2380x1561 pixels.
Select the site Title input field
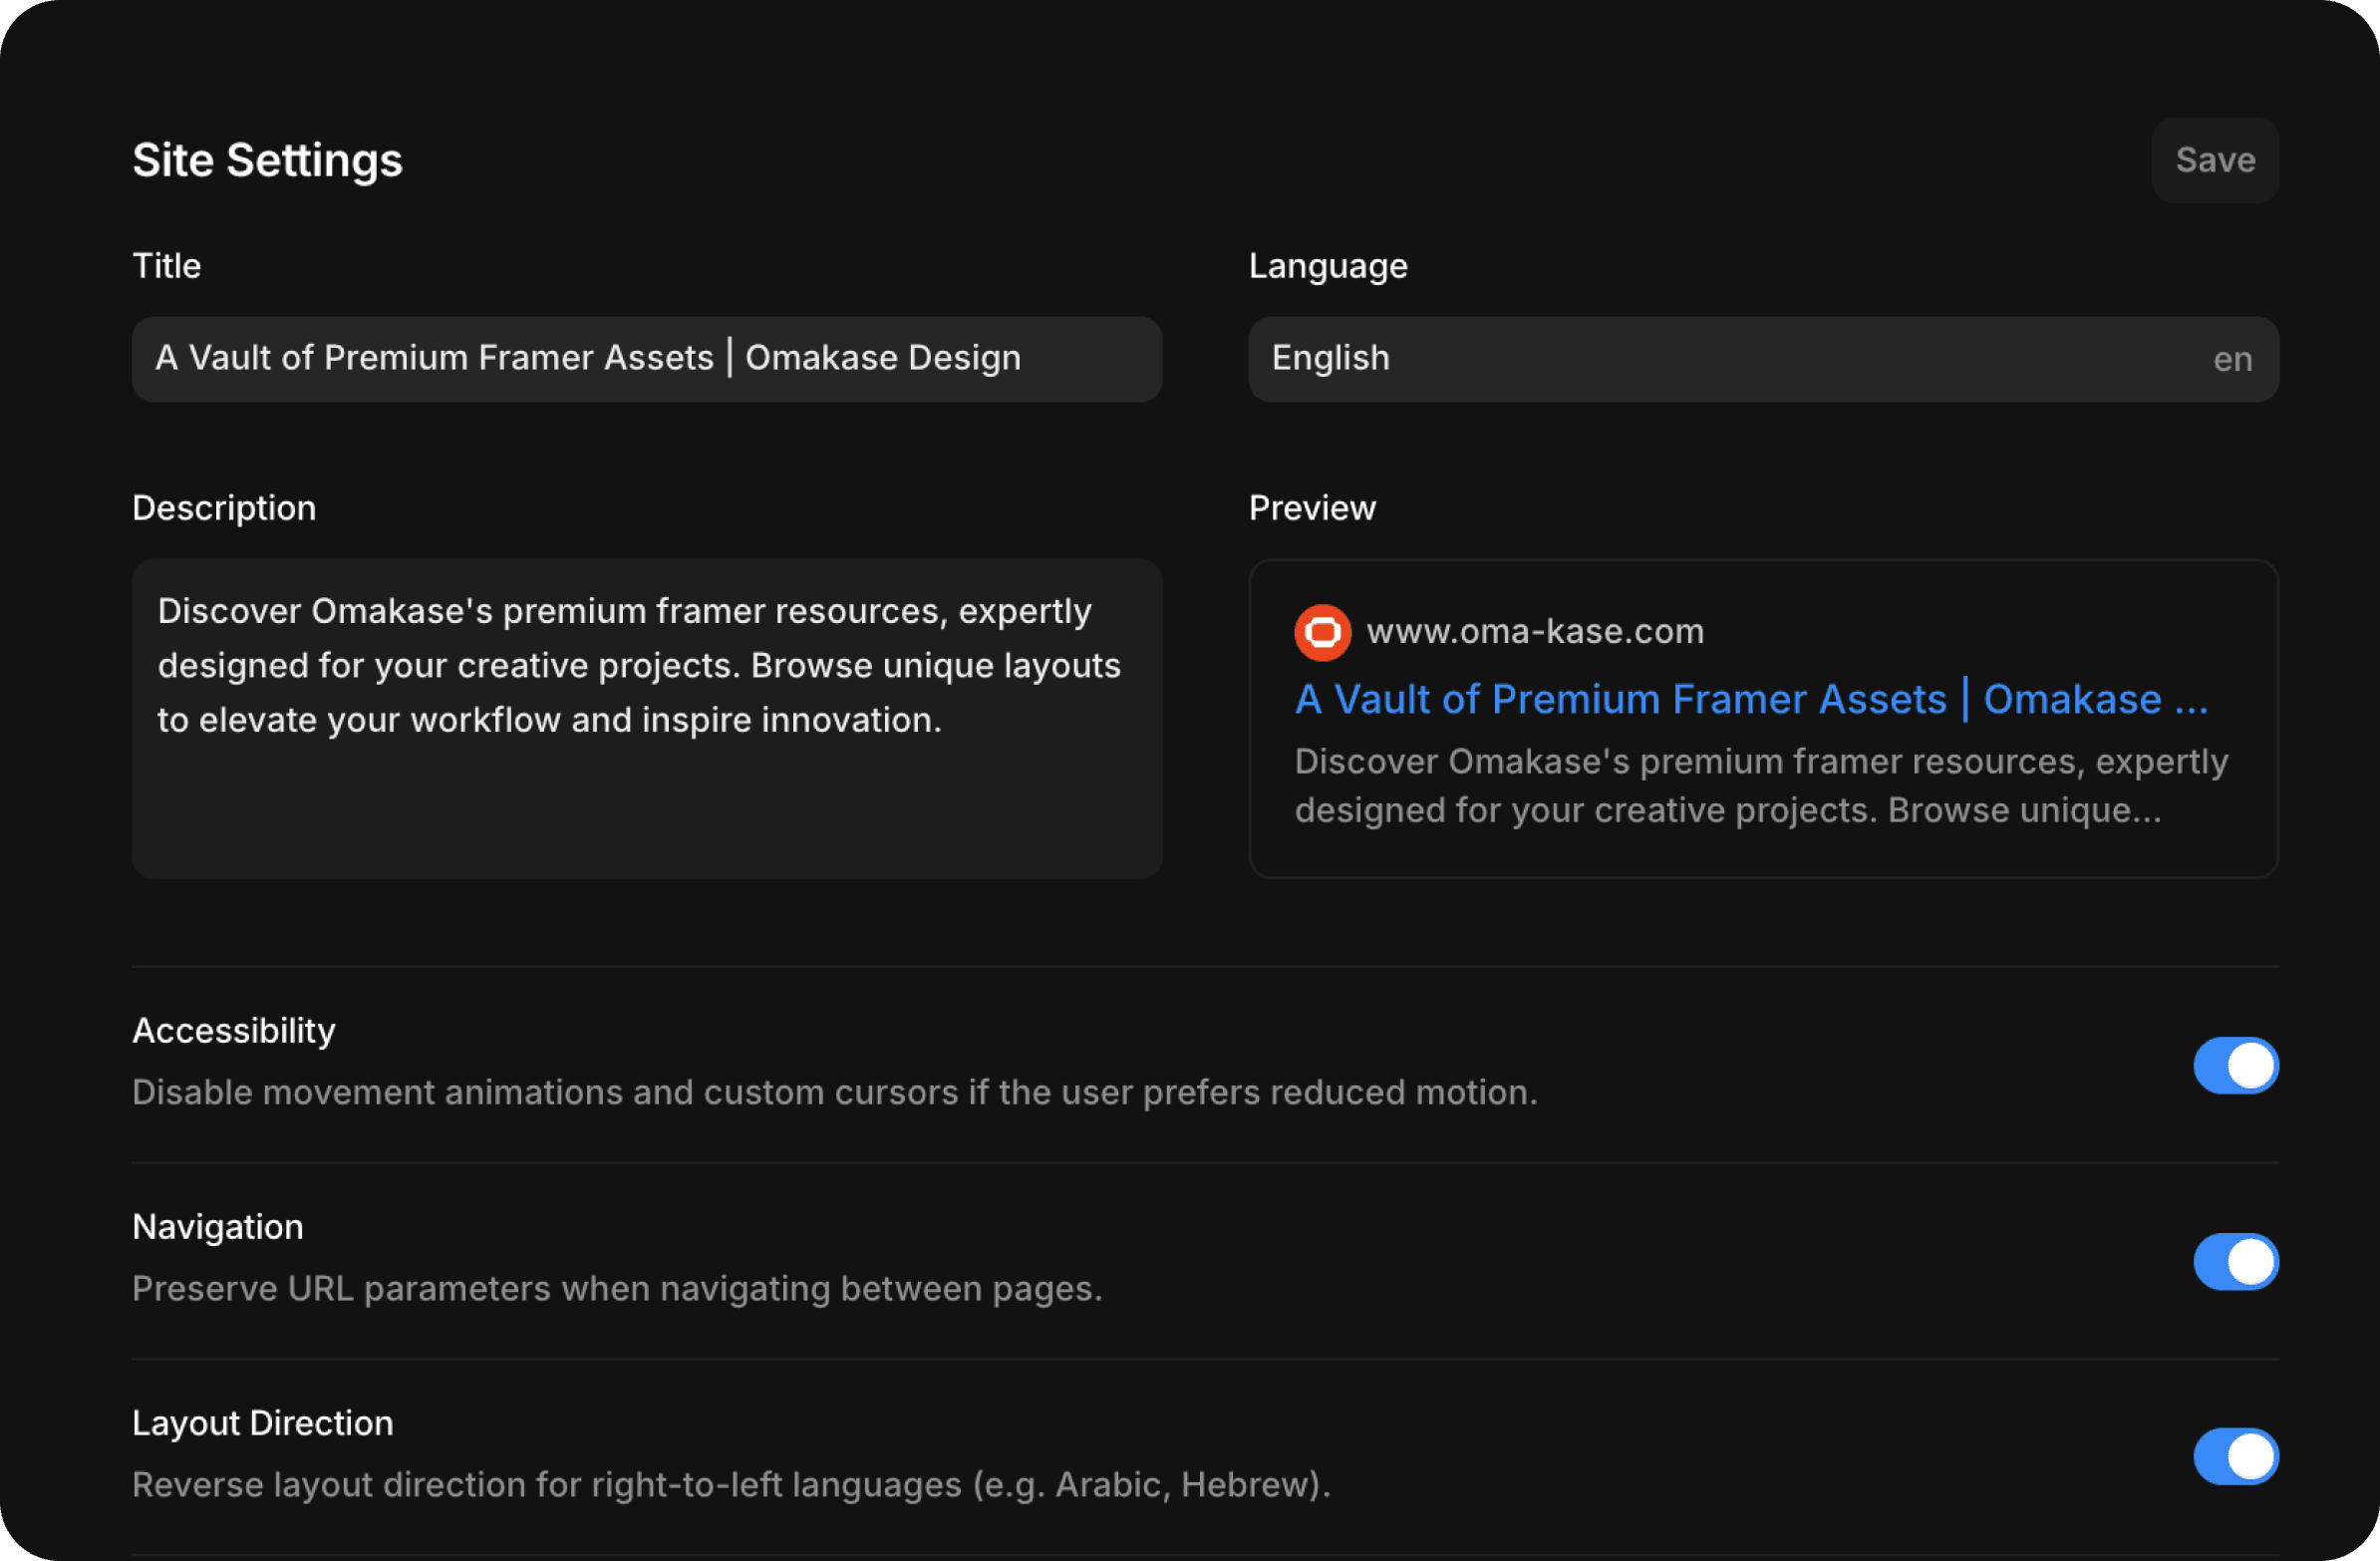(x=646, y=358)
